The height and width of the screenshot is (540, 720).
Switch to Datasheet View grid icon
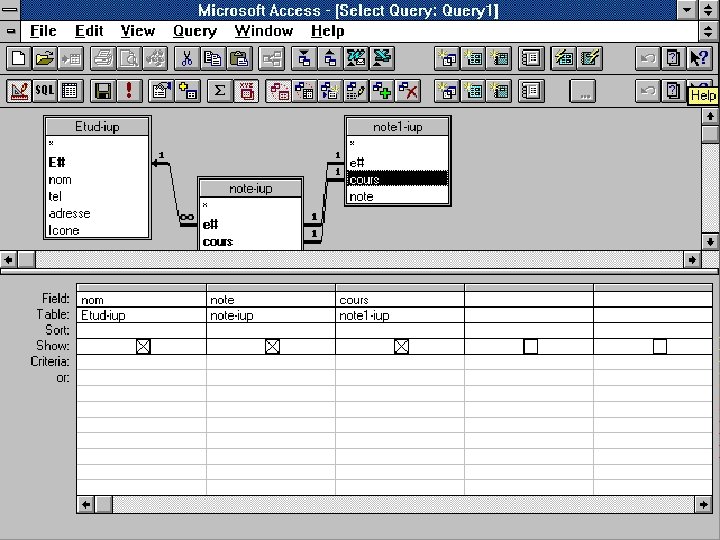point(70,90)
